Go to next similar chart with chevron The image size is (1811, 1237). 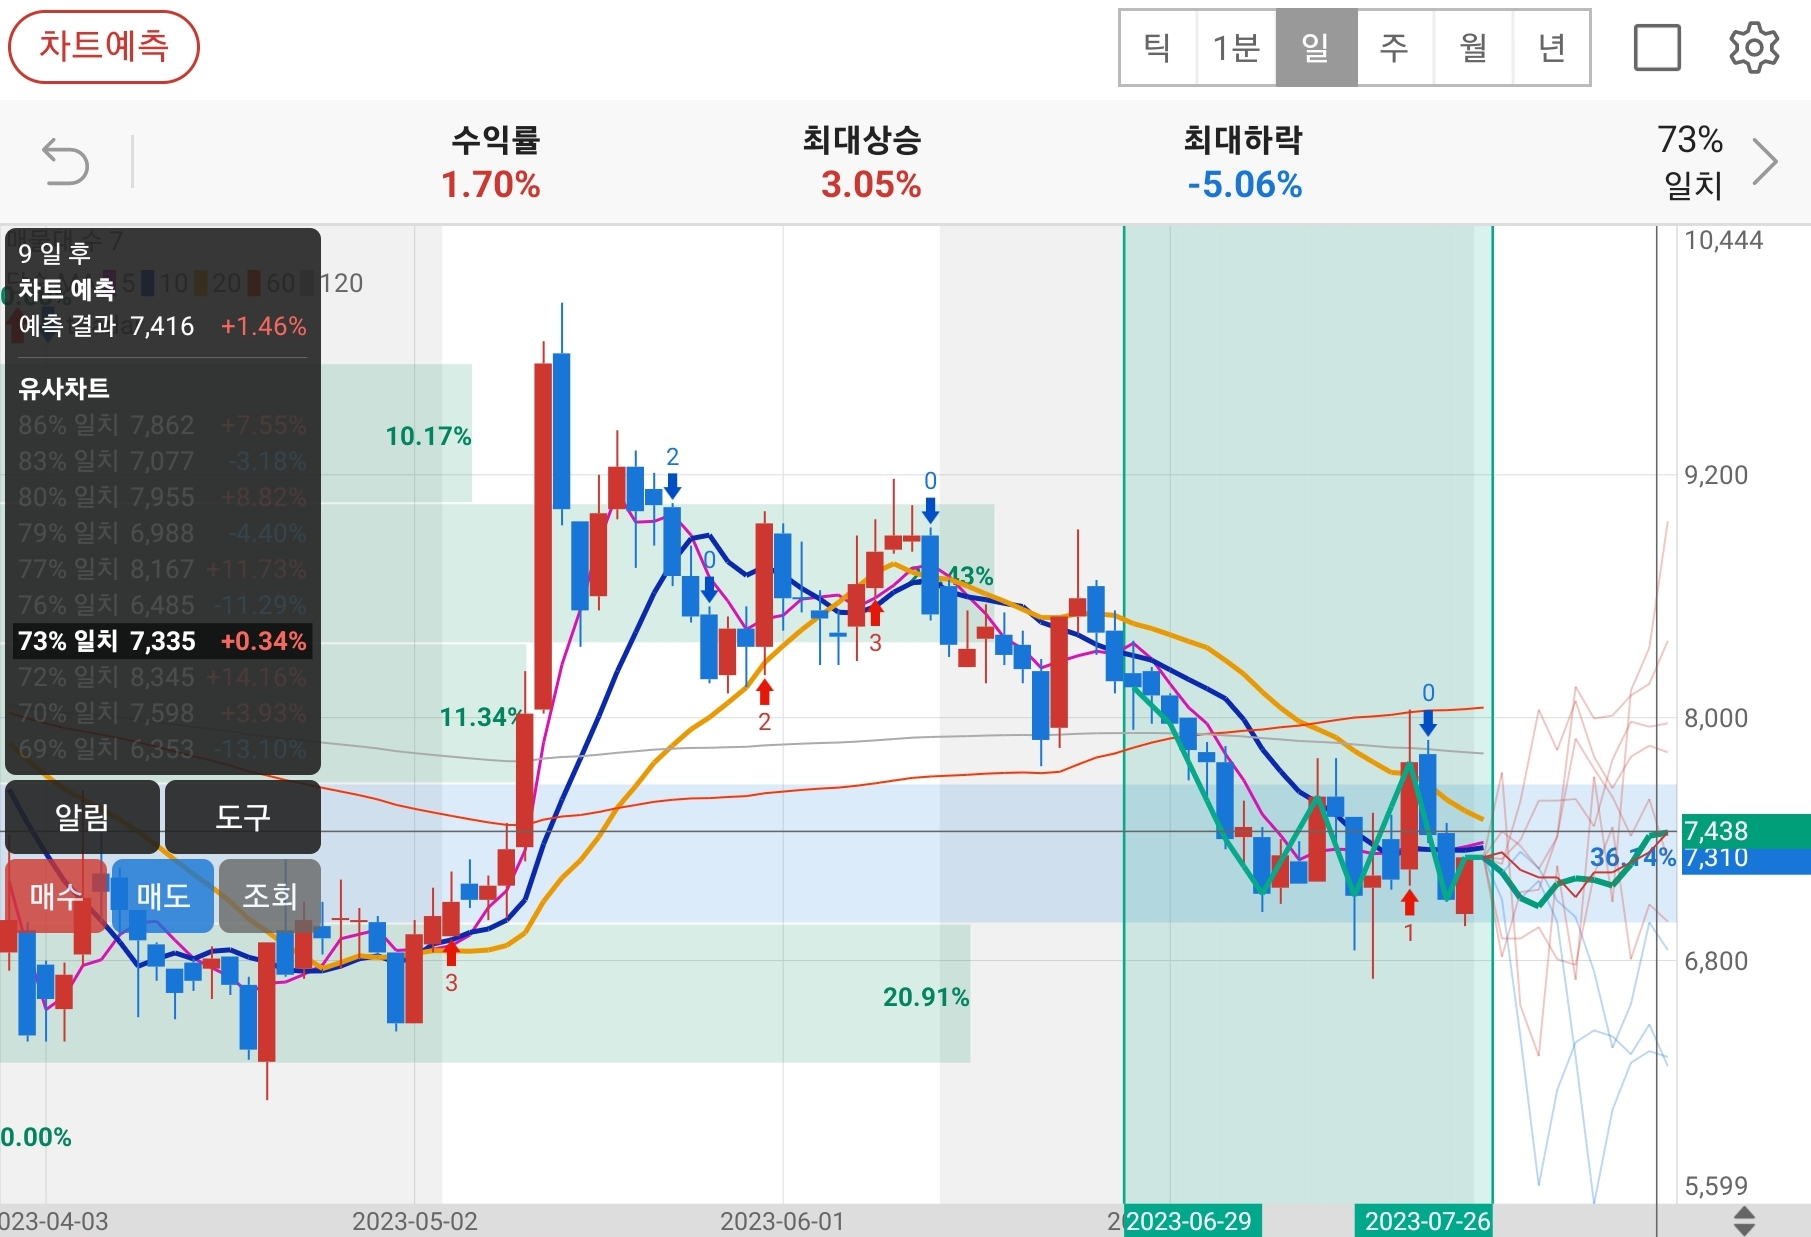tap(1766, 162)
